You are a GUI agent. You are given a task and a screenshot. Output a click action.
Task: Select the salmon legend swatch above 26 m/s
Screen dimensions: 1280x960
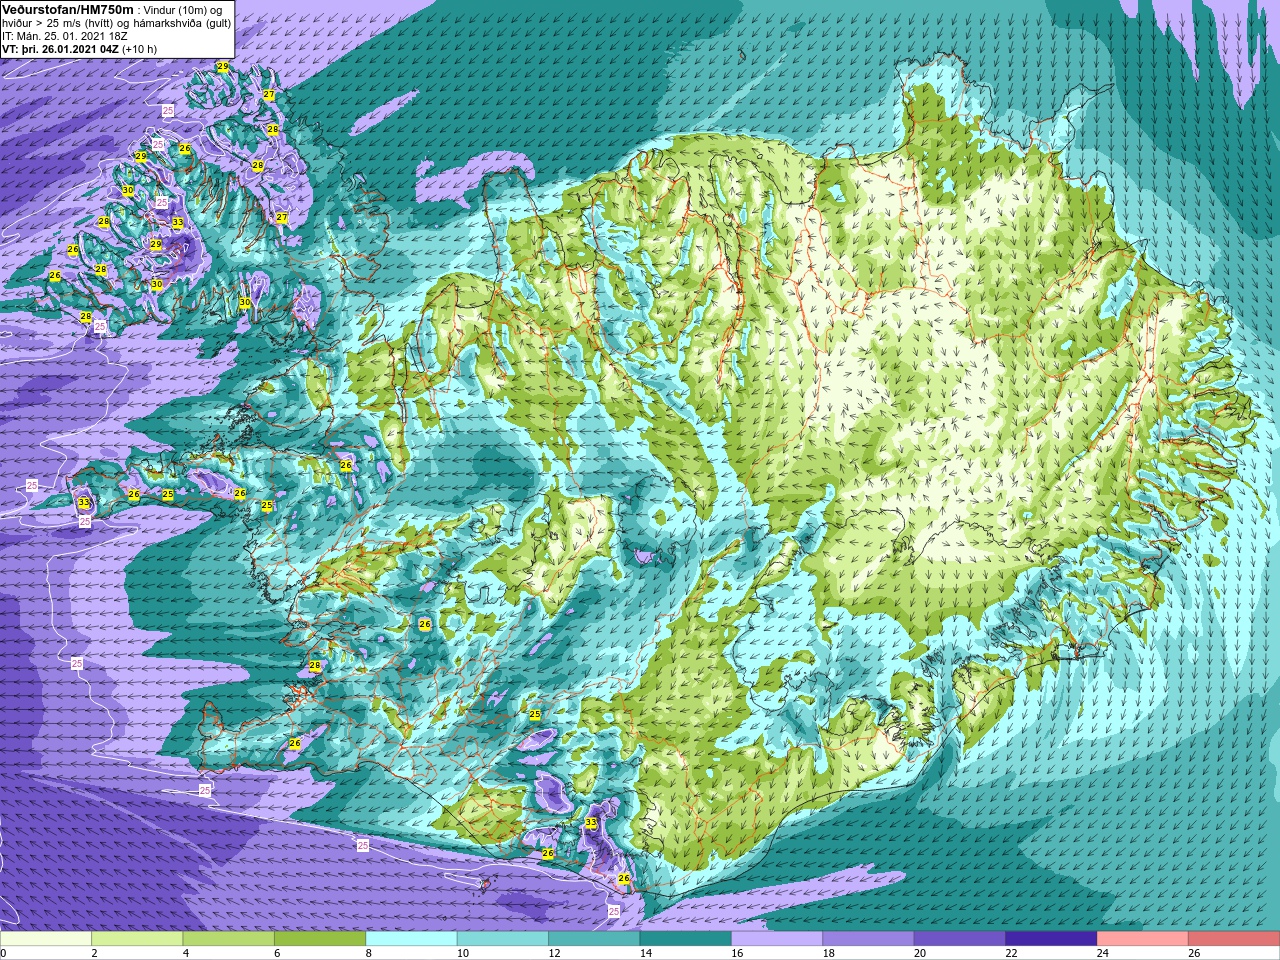[x=1234, y=939]
